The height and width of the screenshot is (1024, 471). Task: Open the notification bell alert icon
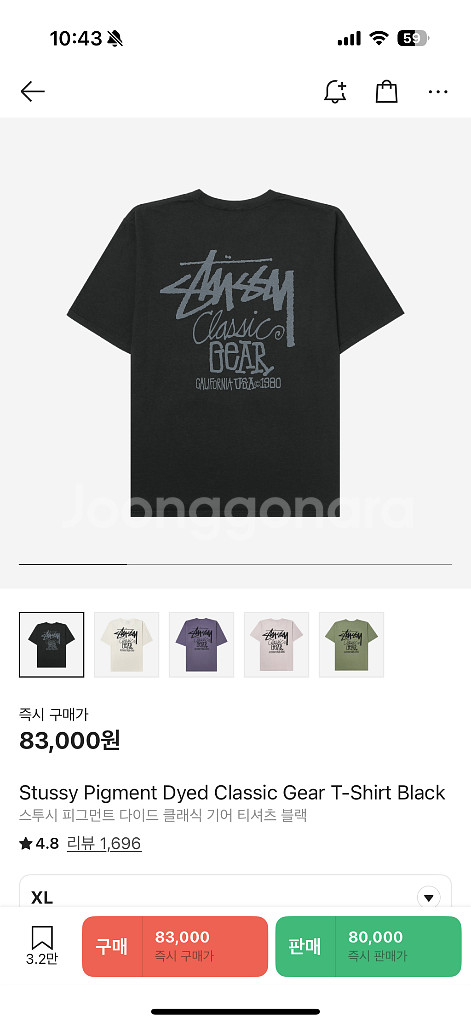335,91
